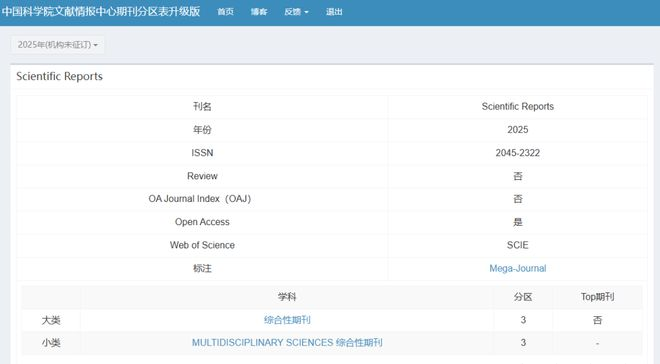Click the 分区 column header
The width and height of the screenshot is (660, 364).
pos(523,297)
